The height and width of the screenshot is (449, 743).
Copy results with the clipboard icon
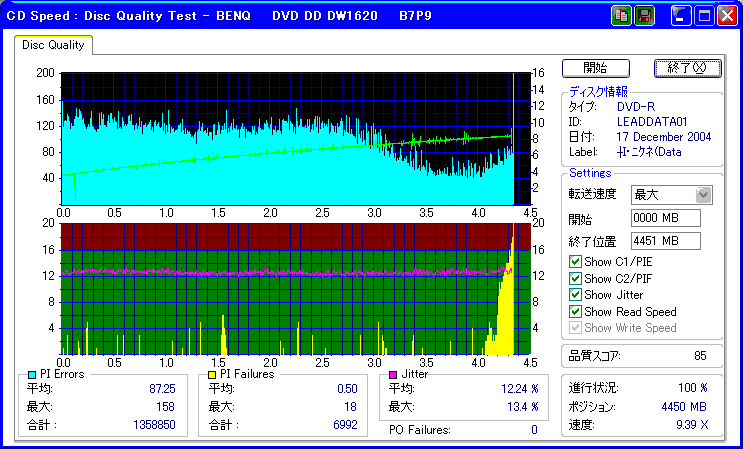(x=621, y=16)
